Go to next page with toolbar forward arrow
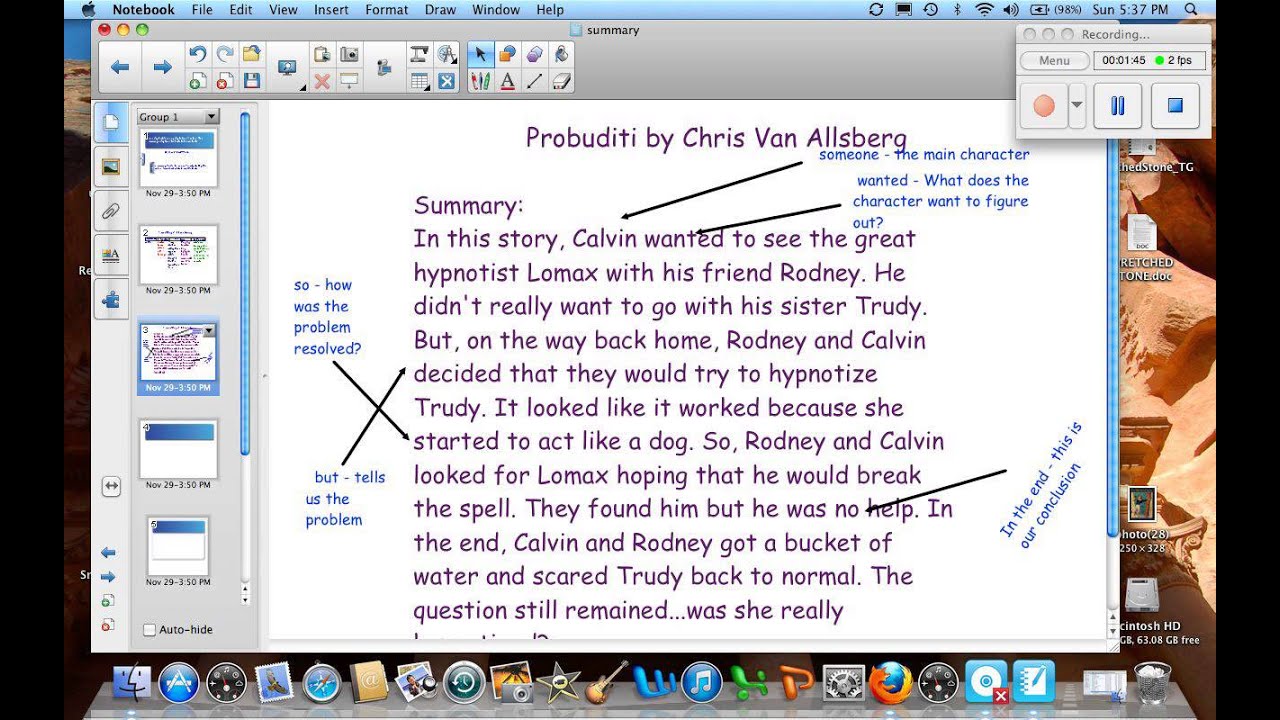 162,67
